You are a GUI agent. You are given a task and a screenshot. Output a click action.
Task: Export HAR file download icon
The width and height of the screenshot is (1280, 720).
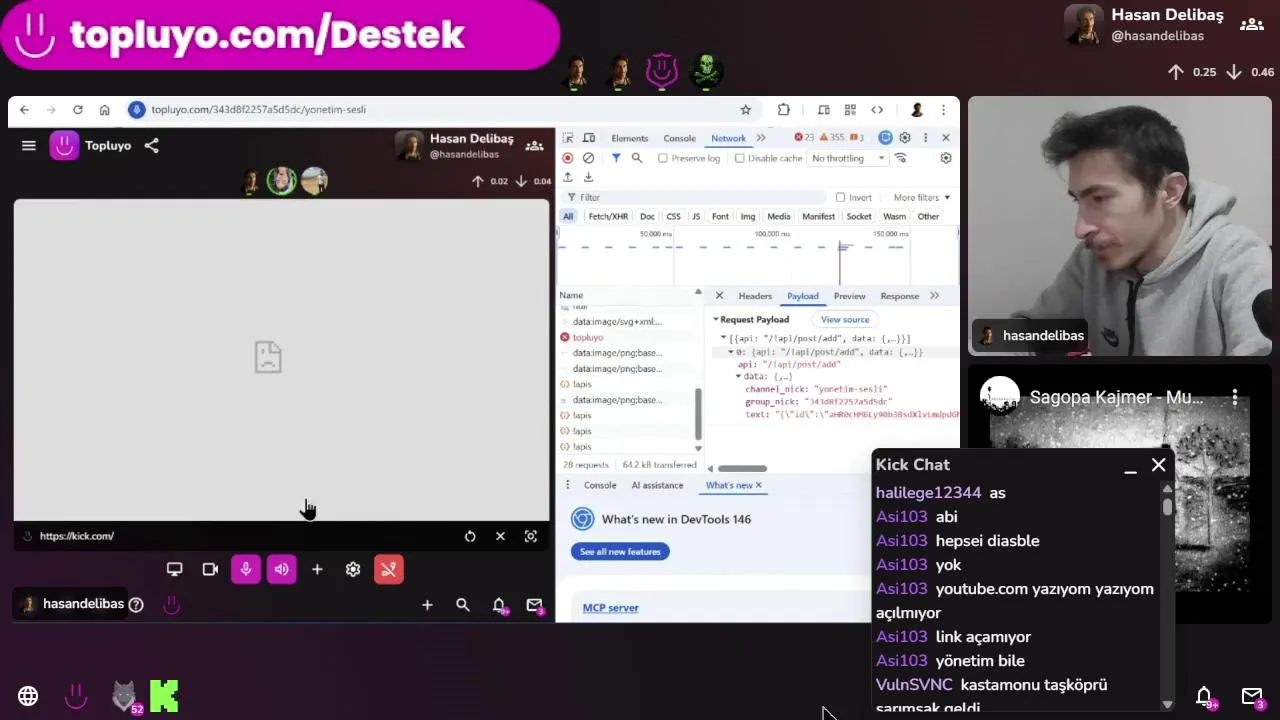coord(588,177)
